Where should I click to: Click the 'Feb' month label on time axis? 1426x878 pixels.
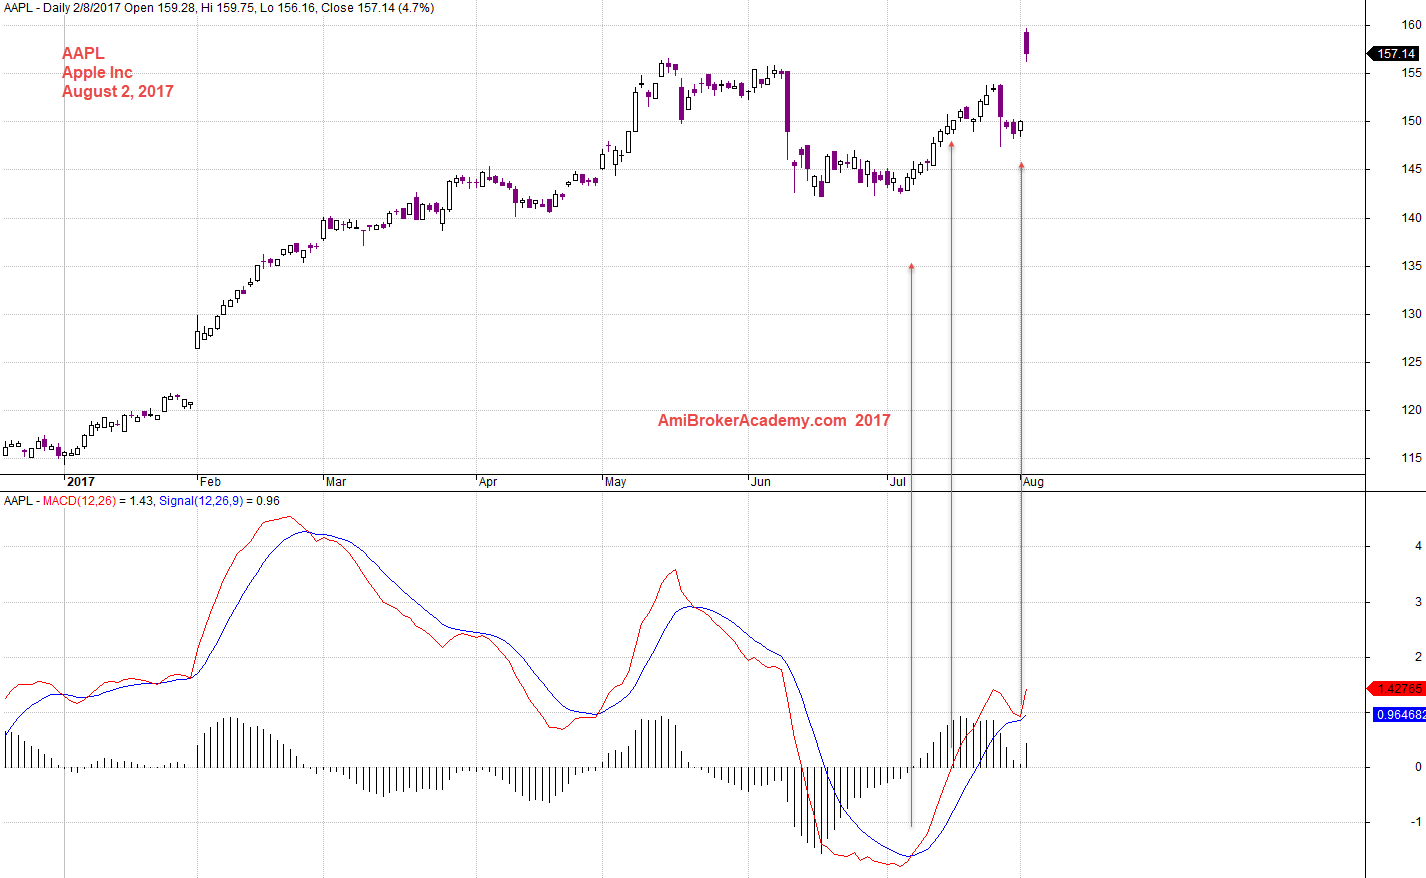pyautogui.click(x=210, y=482)
